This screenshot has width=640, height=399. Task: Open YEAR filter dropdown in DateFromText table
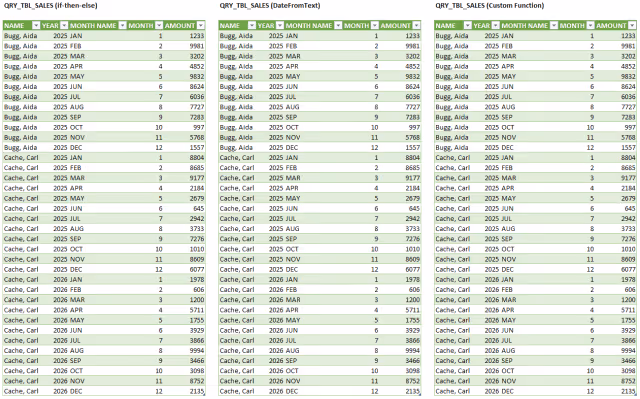tap(280, 26)
